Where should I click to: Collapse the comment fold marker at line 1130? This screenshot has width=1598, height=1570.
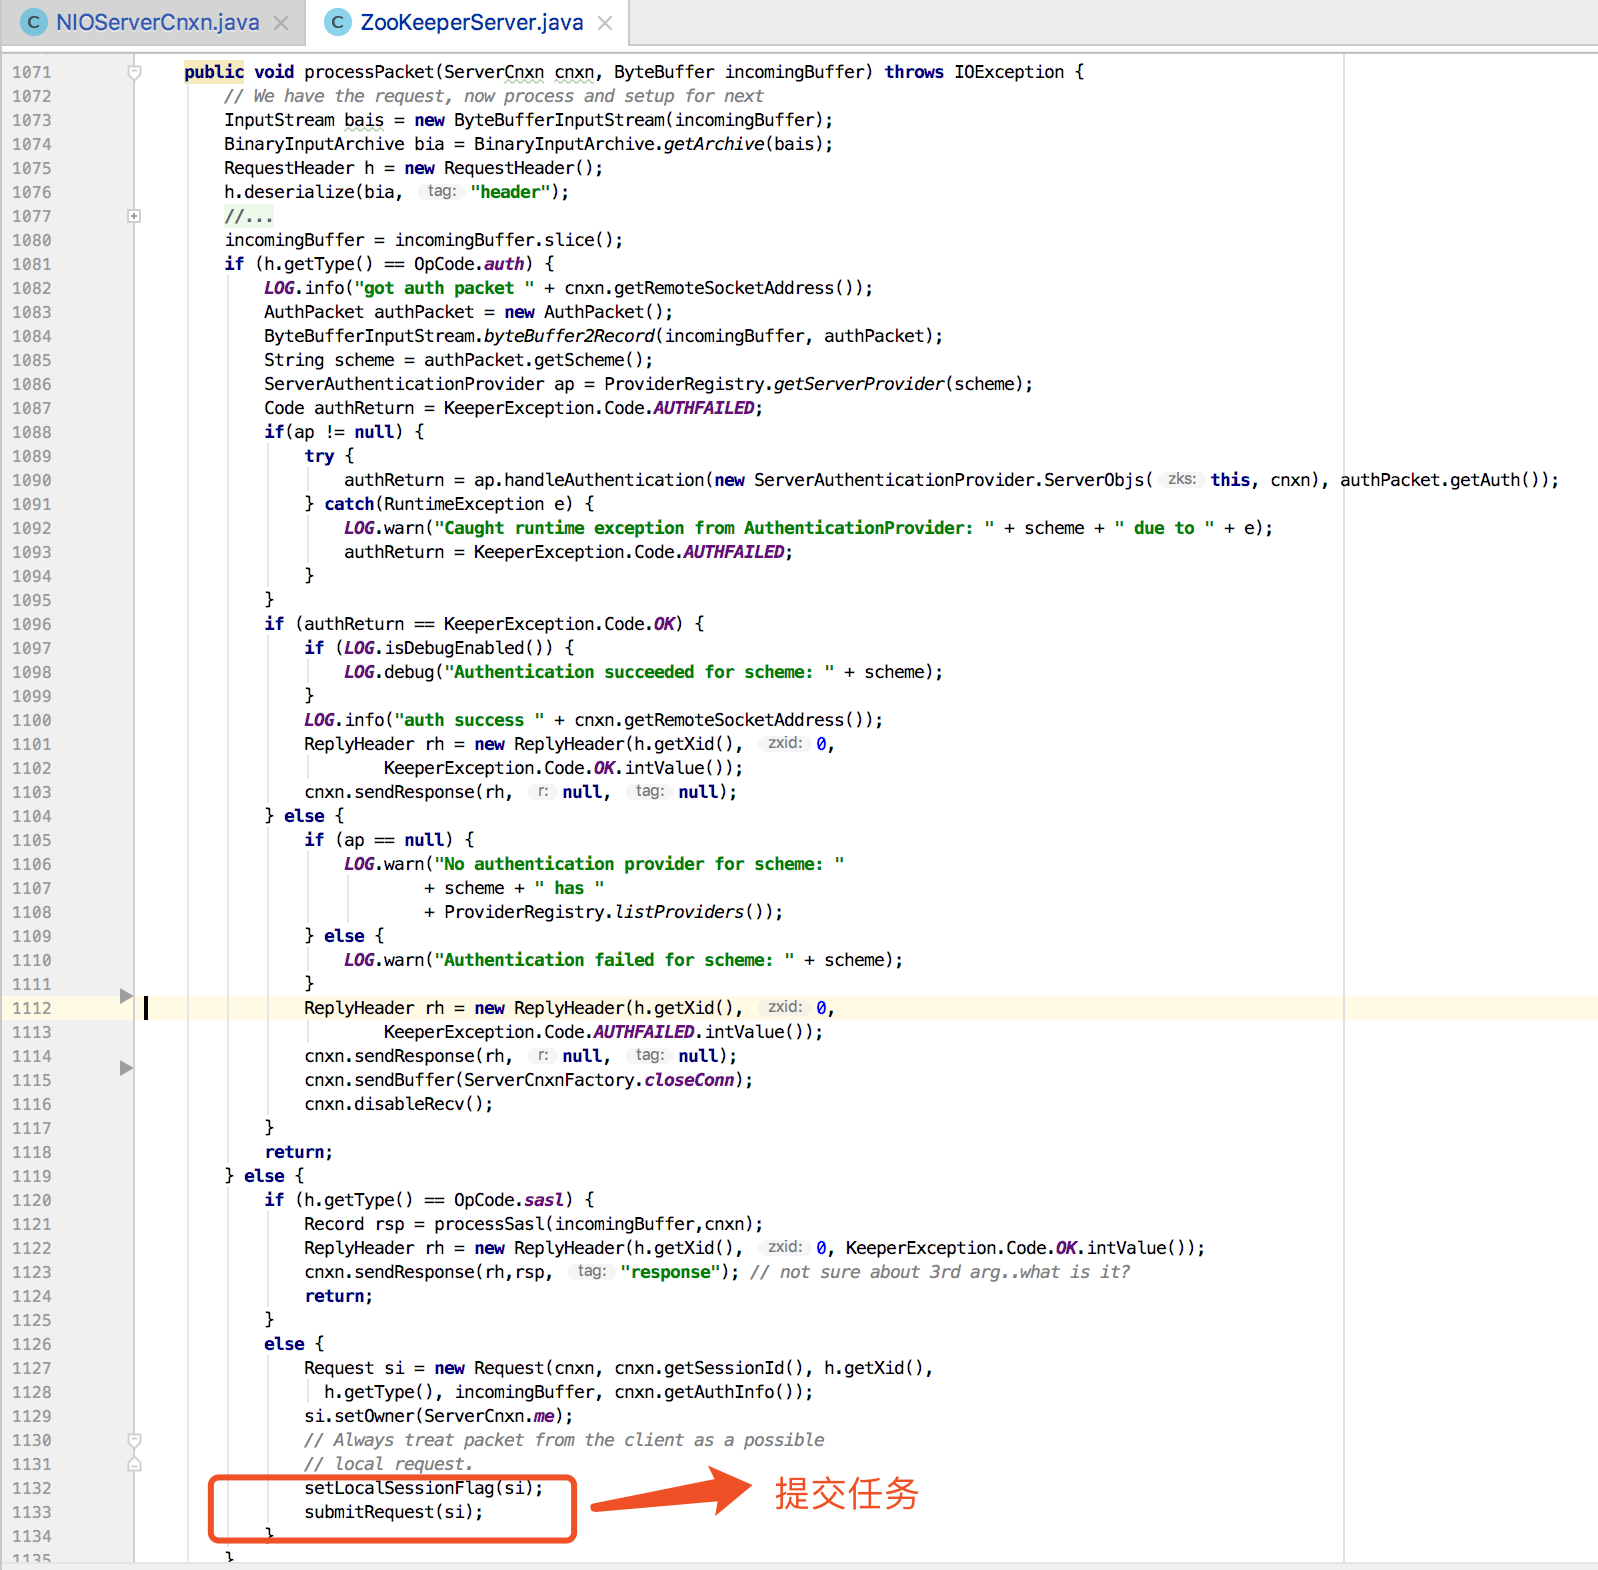pos(134,1440)
